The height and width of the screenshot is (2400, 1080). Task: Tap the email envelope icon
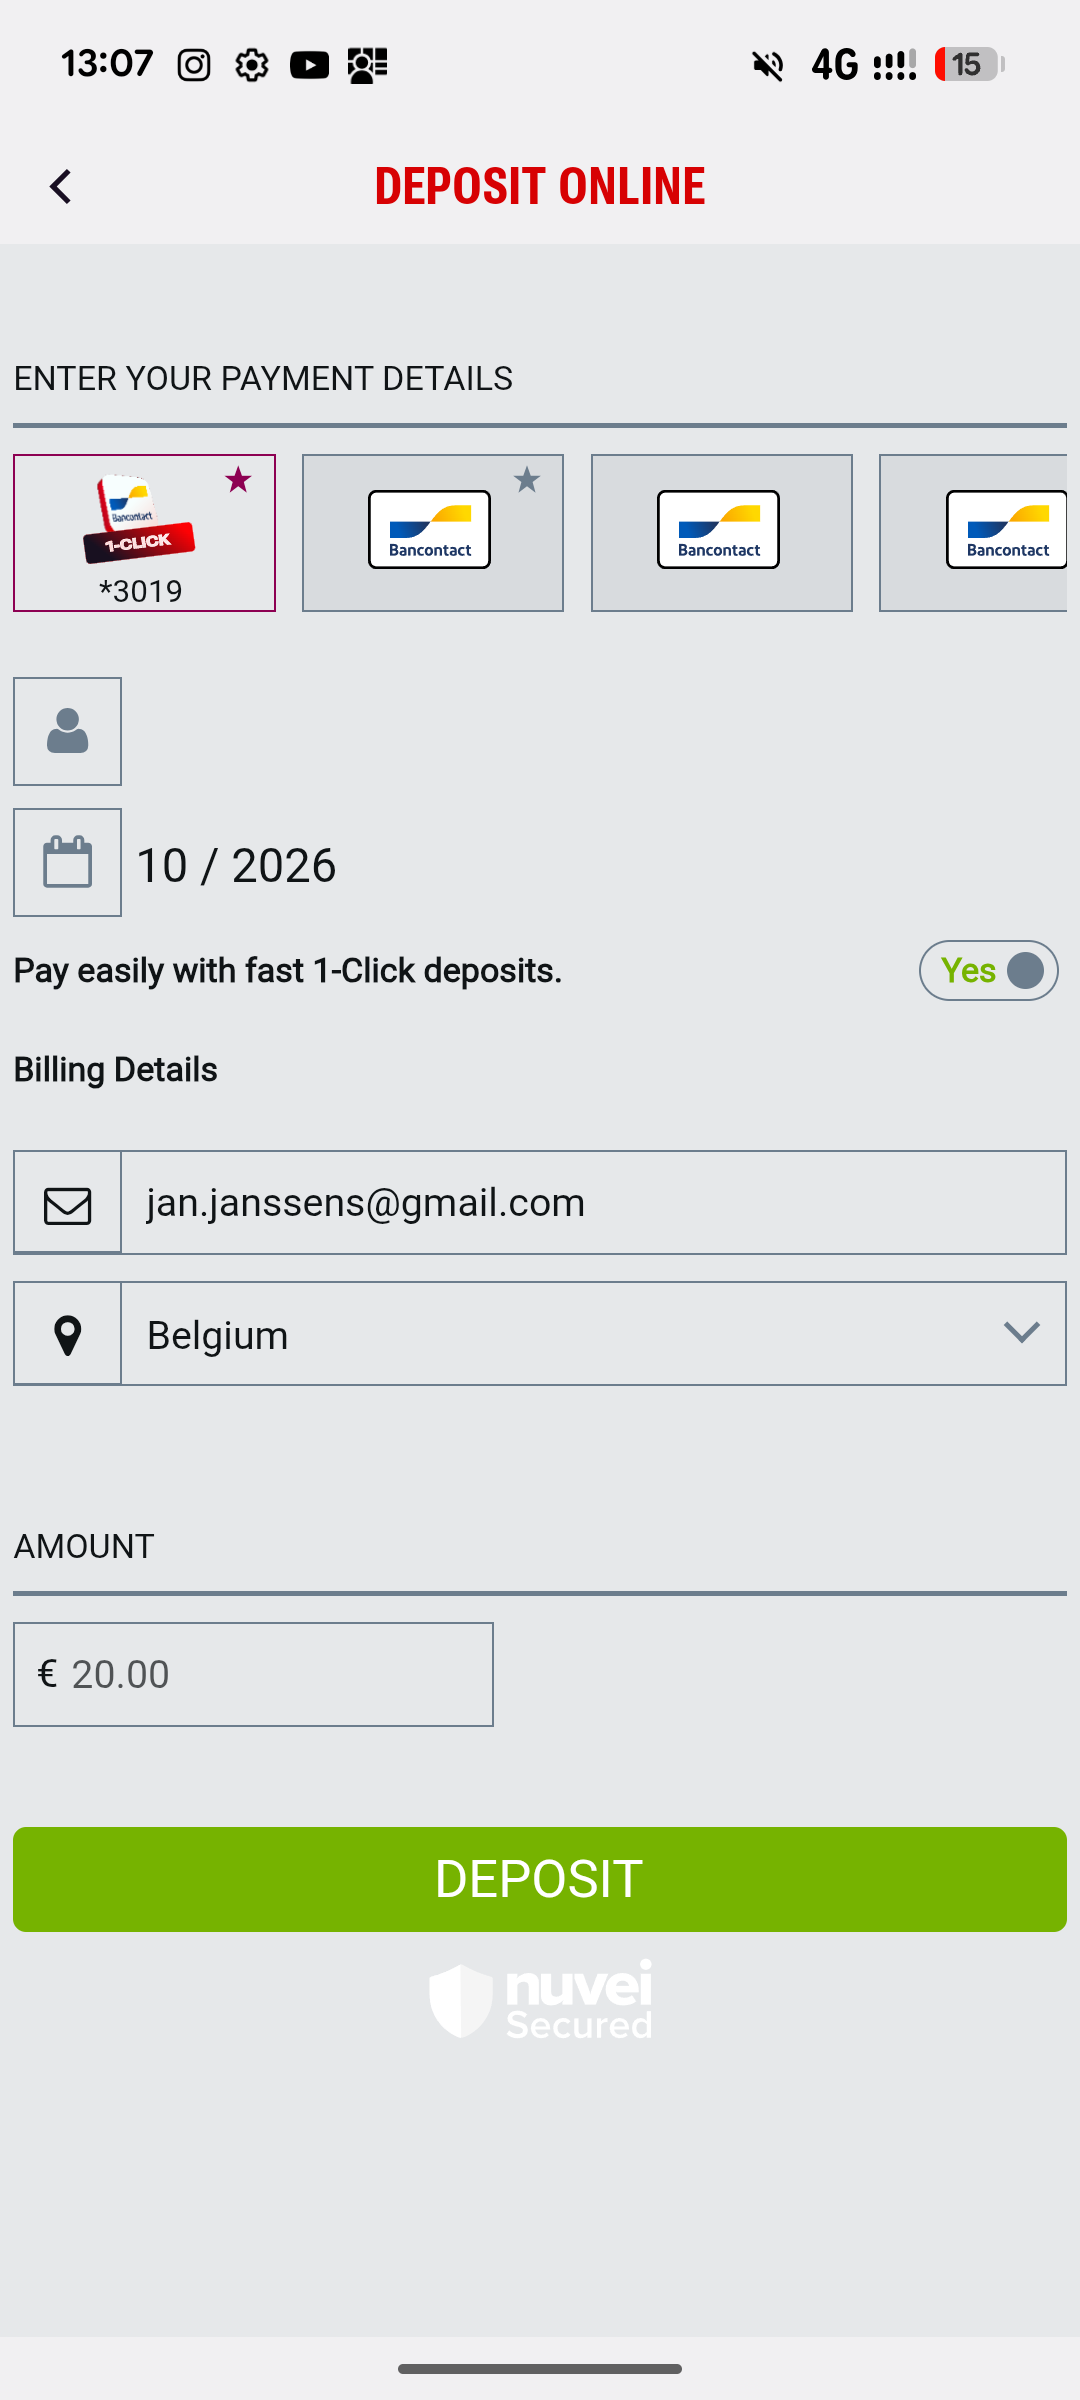click(67, 1204)
